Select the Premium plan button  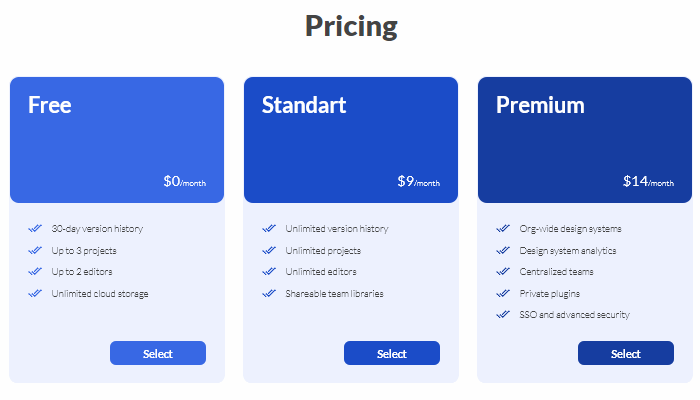(x=626, y=353)
